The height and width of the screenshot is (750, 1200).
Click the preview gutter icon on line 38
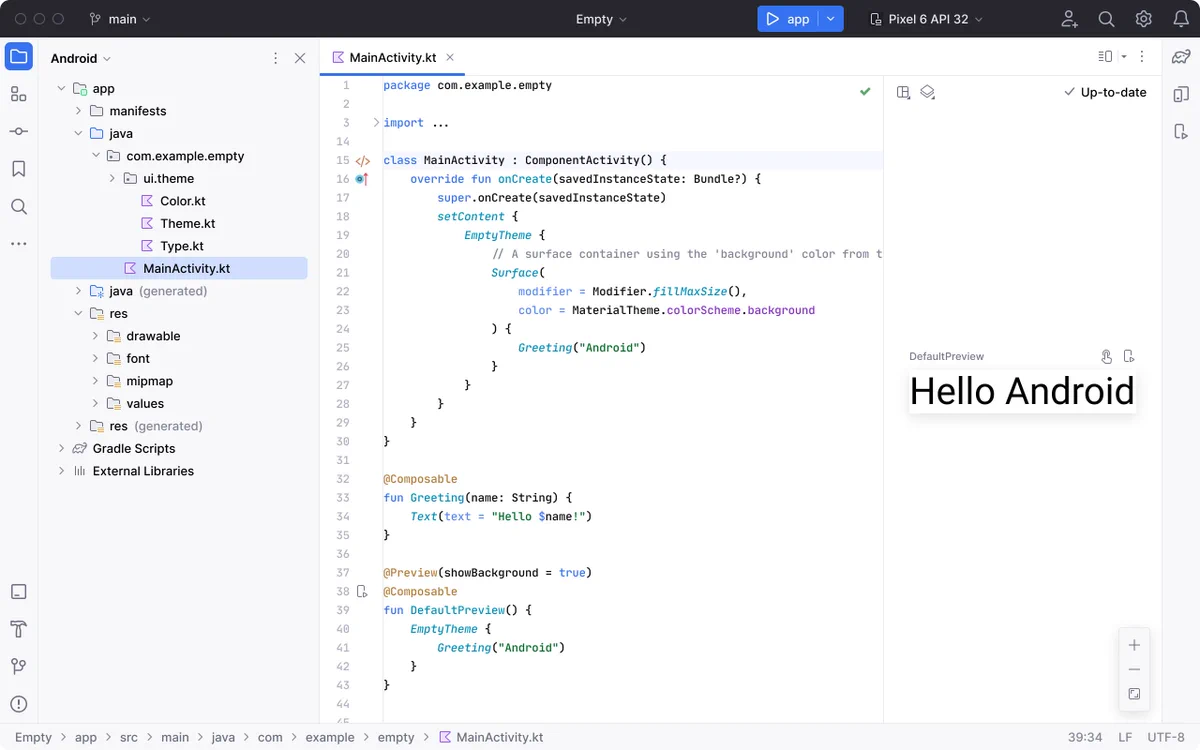pyautogui.click(x=362, y=592)
